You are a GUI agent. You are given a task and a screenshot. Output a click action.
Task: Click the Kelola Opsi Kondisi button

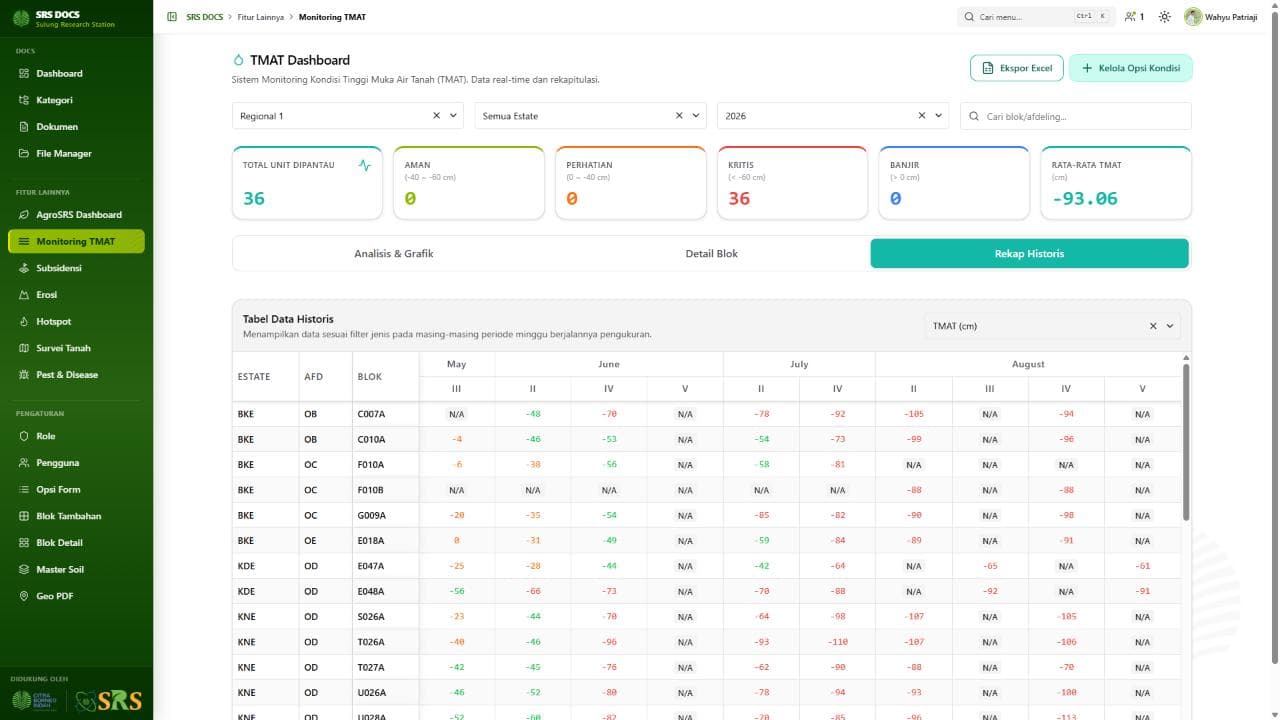pyautogui.click(x=1131, y=68)
